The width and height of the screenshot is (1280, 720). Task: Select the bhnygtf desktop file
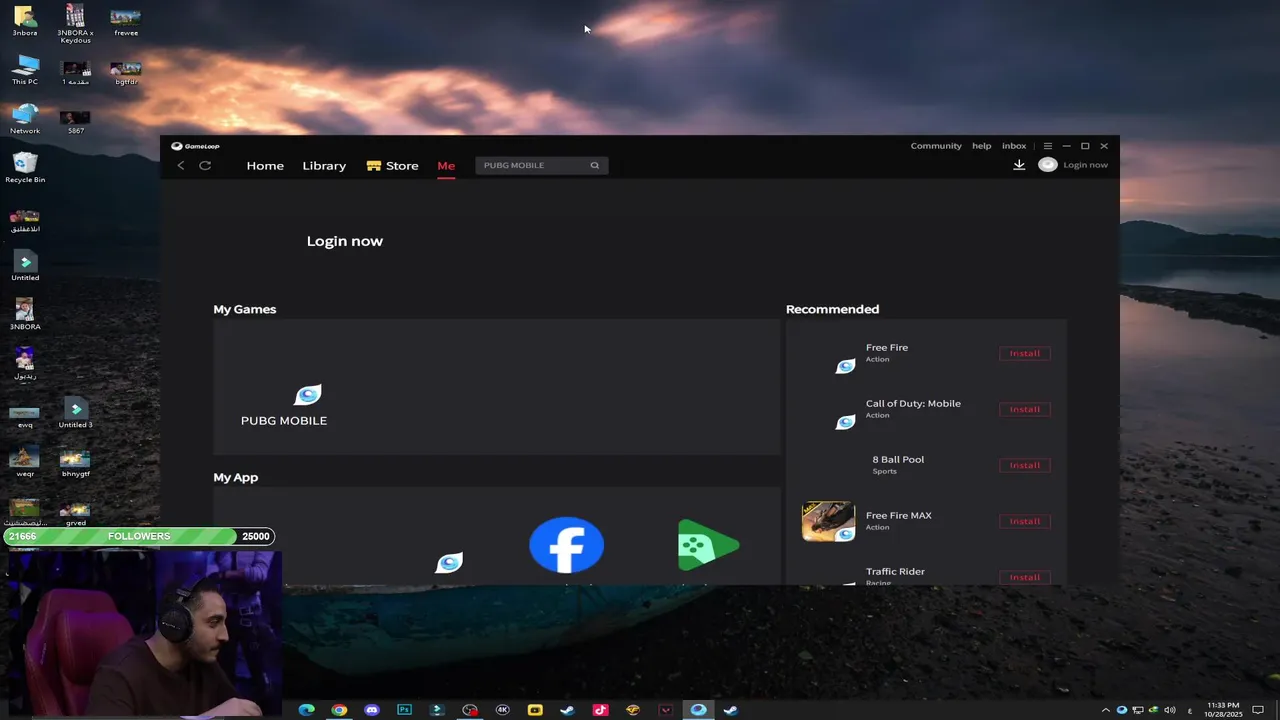[75, 464]
